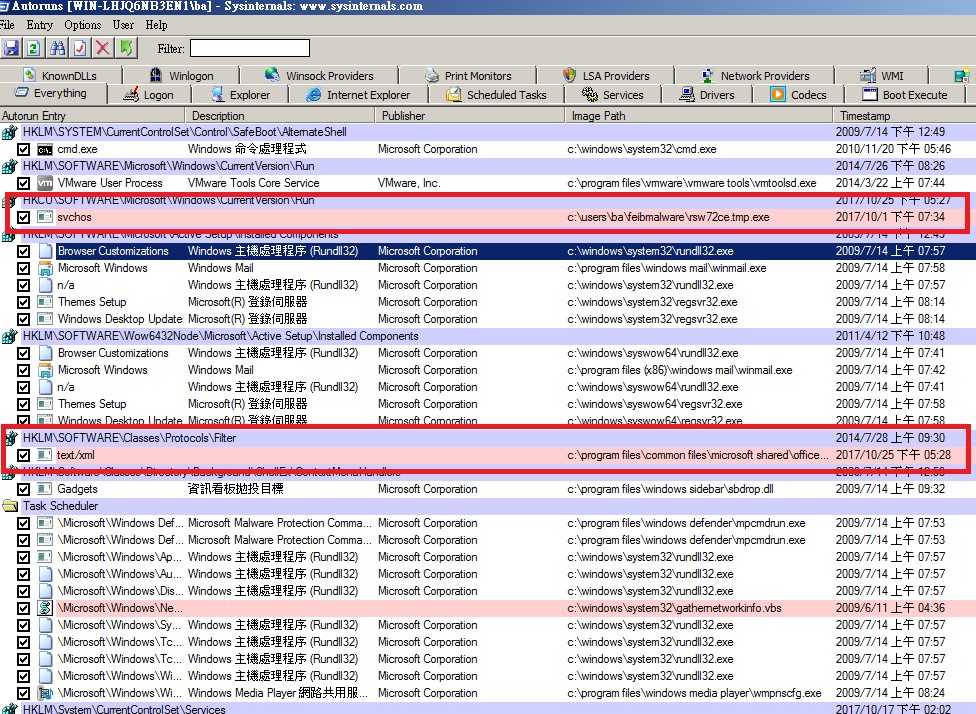
Task: Uncheck the wmpnscfg.exe scheduled task
Action: [x=24, y=693]
